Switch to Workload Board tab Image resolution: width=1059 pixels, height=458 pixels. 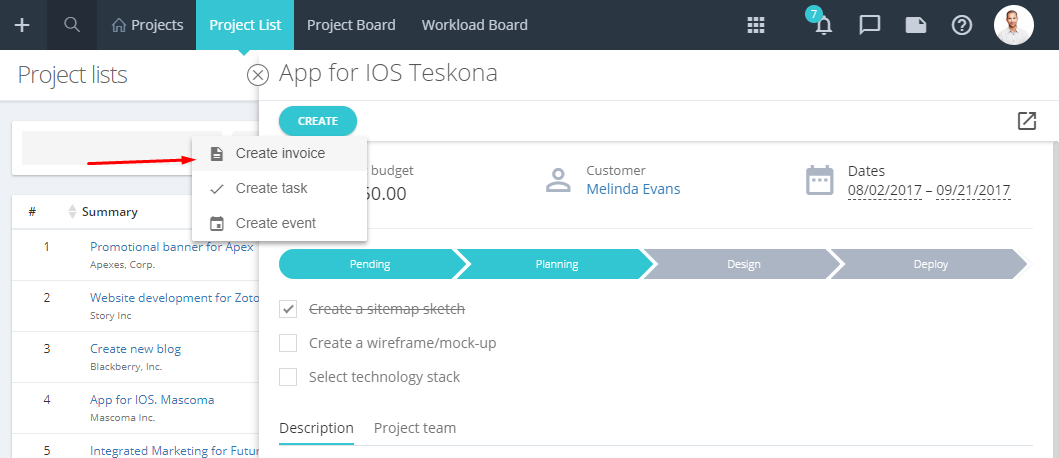click(x=475, y=25)
